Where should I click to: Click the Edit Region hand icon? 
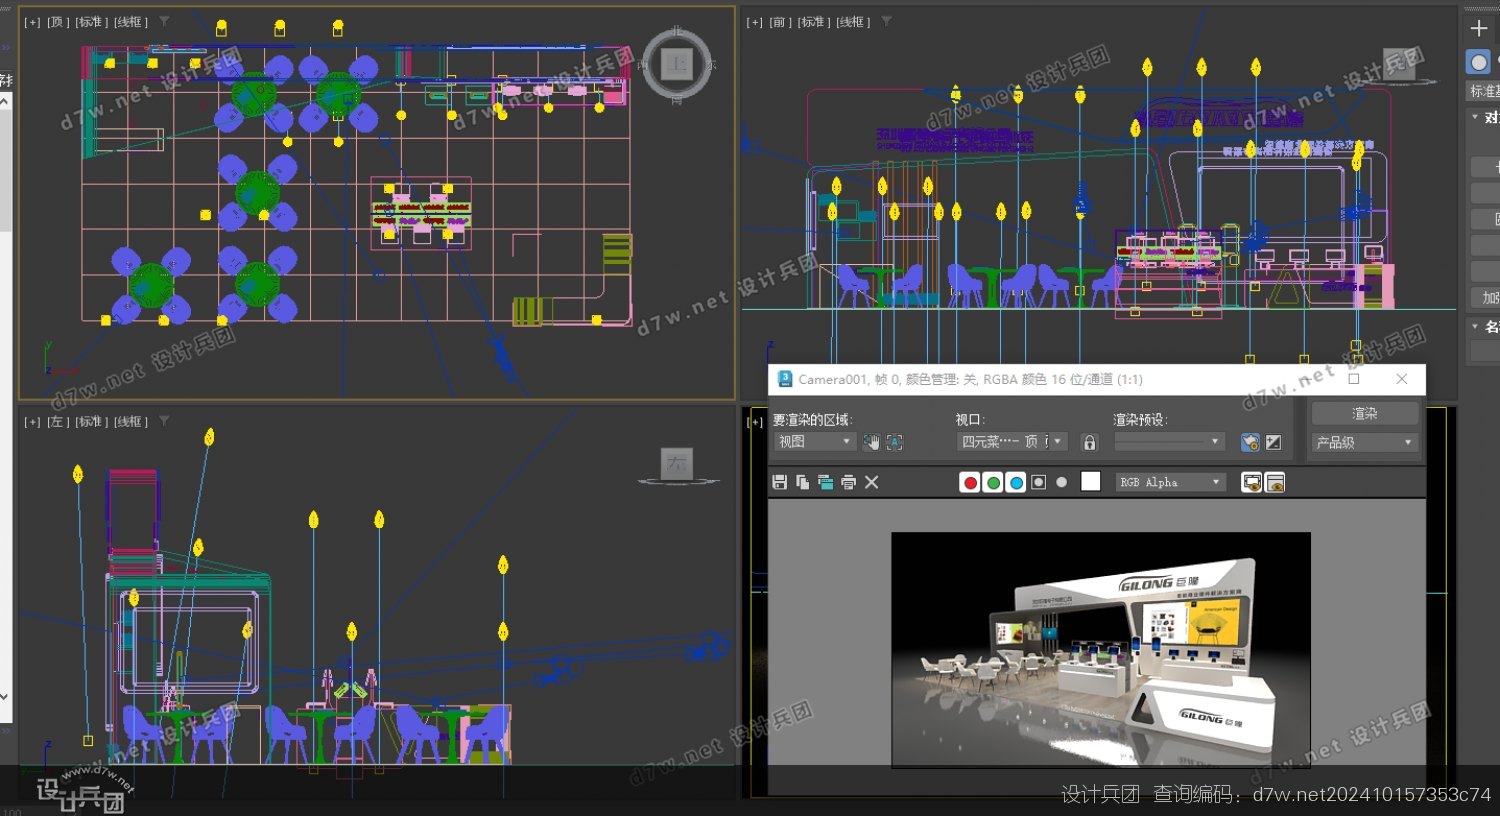(871, 442)
